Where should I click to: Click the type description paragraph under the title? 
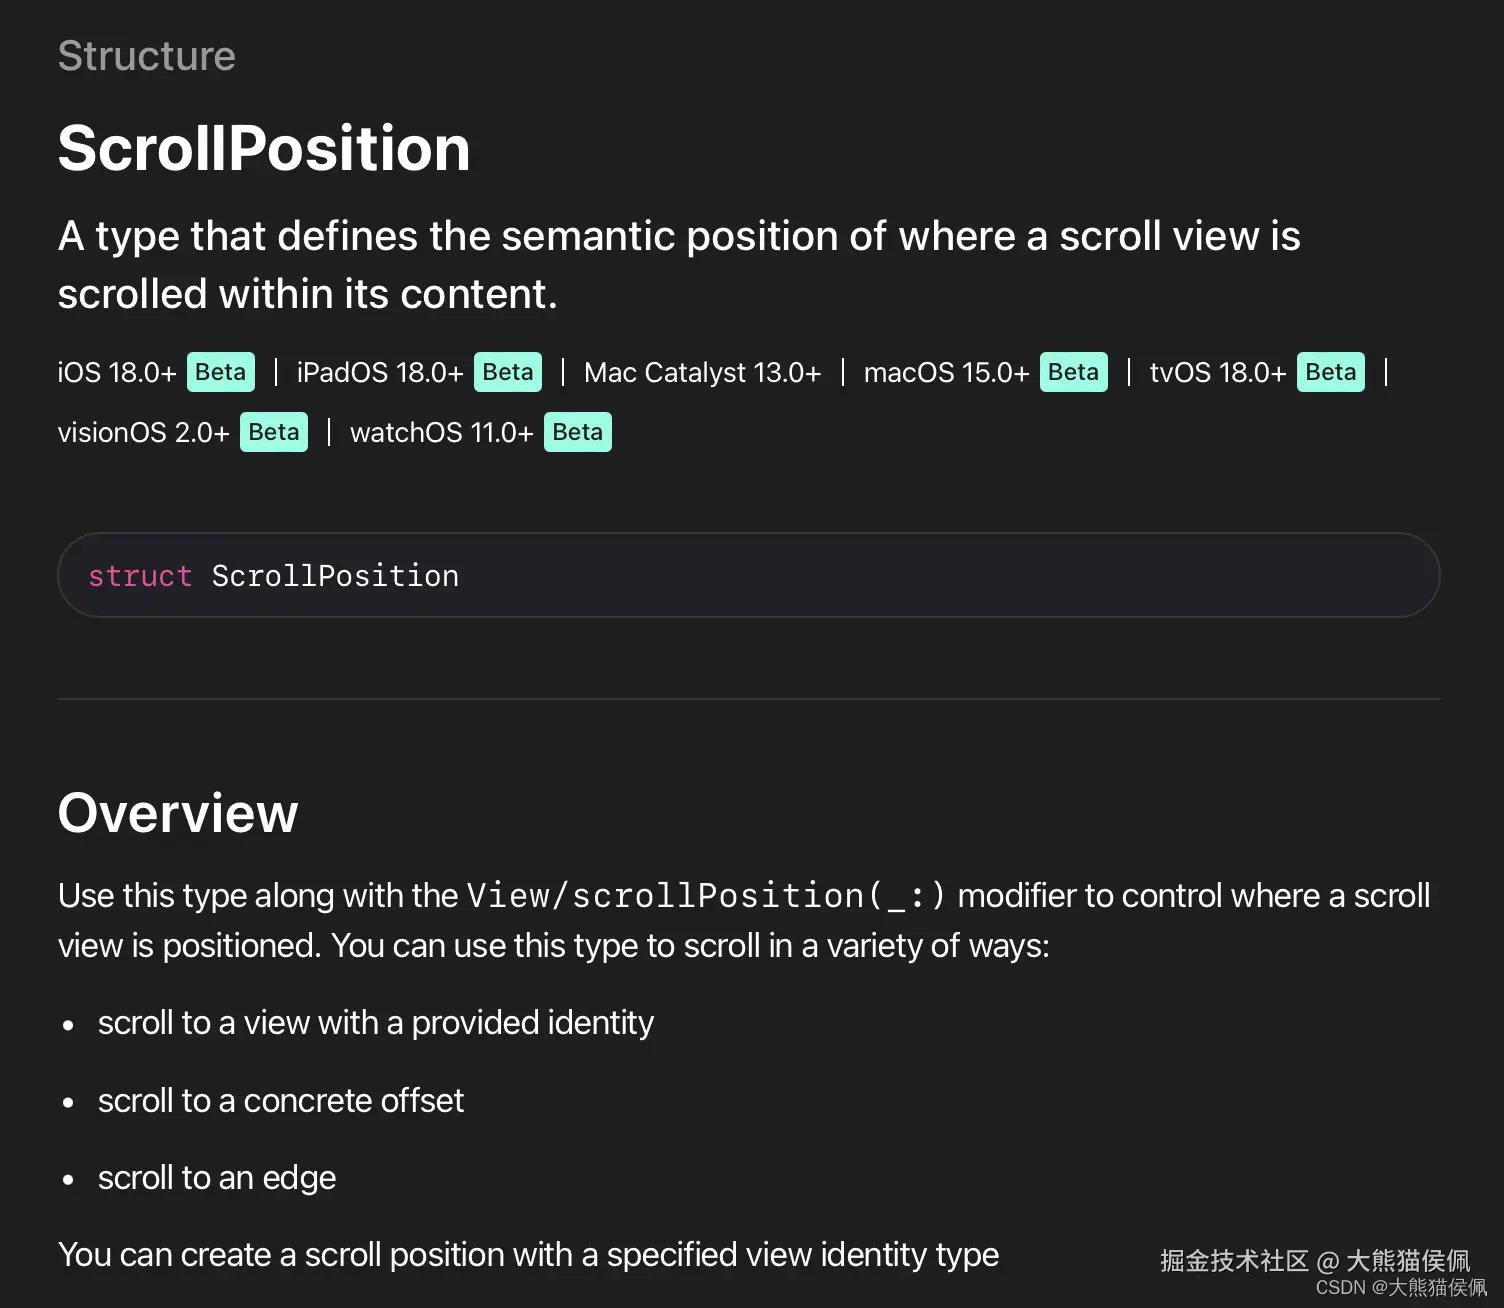coord(679,265)
